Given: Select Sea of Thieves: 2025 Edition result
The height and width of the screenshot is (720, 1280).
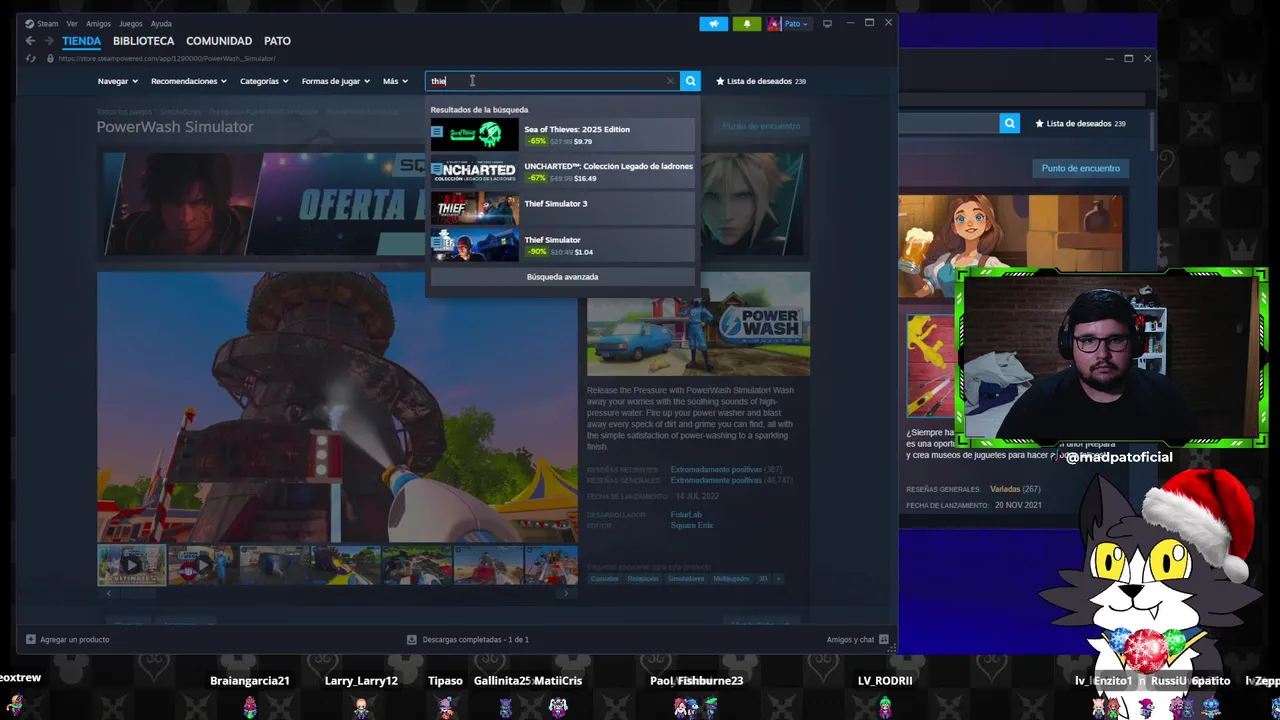Looking at the screenshot, I should click(562, 134).
